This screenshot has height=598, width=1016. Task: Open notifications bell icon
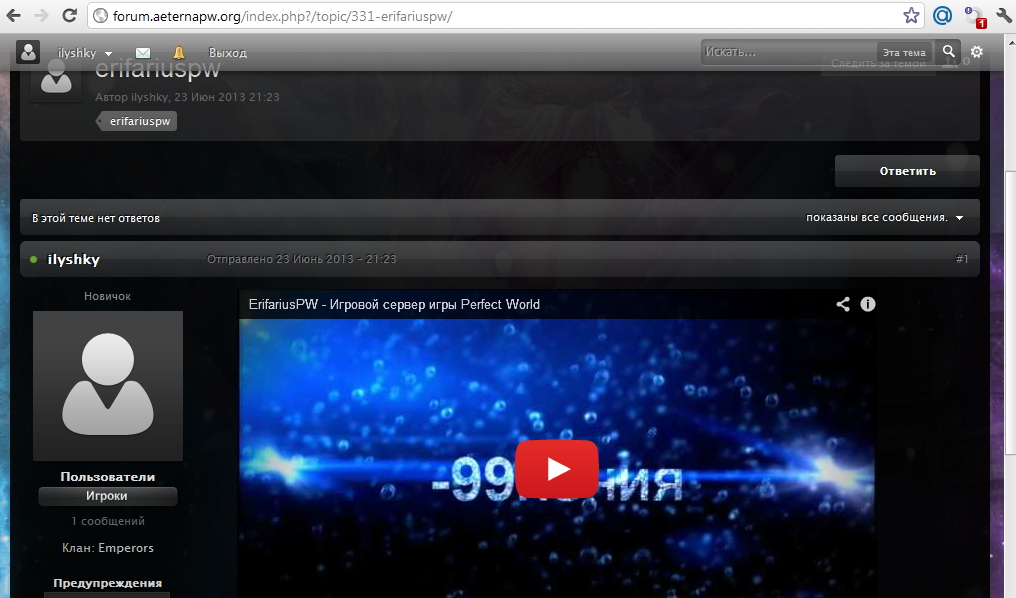(x=178, y=52)
